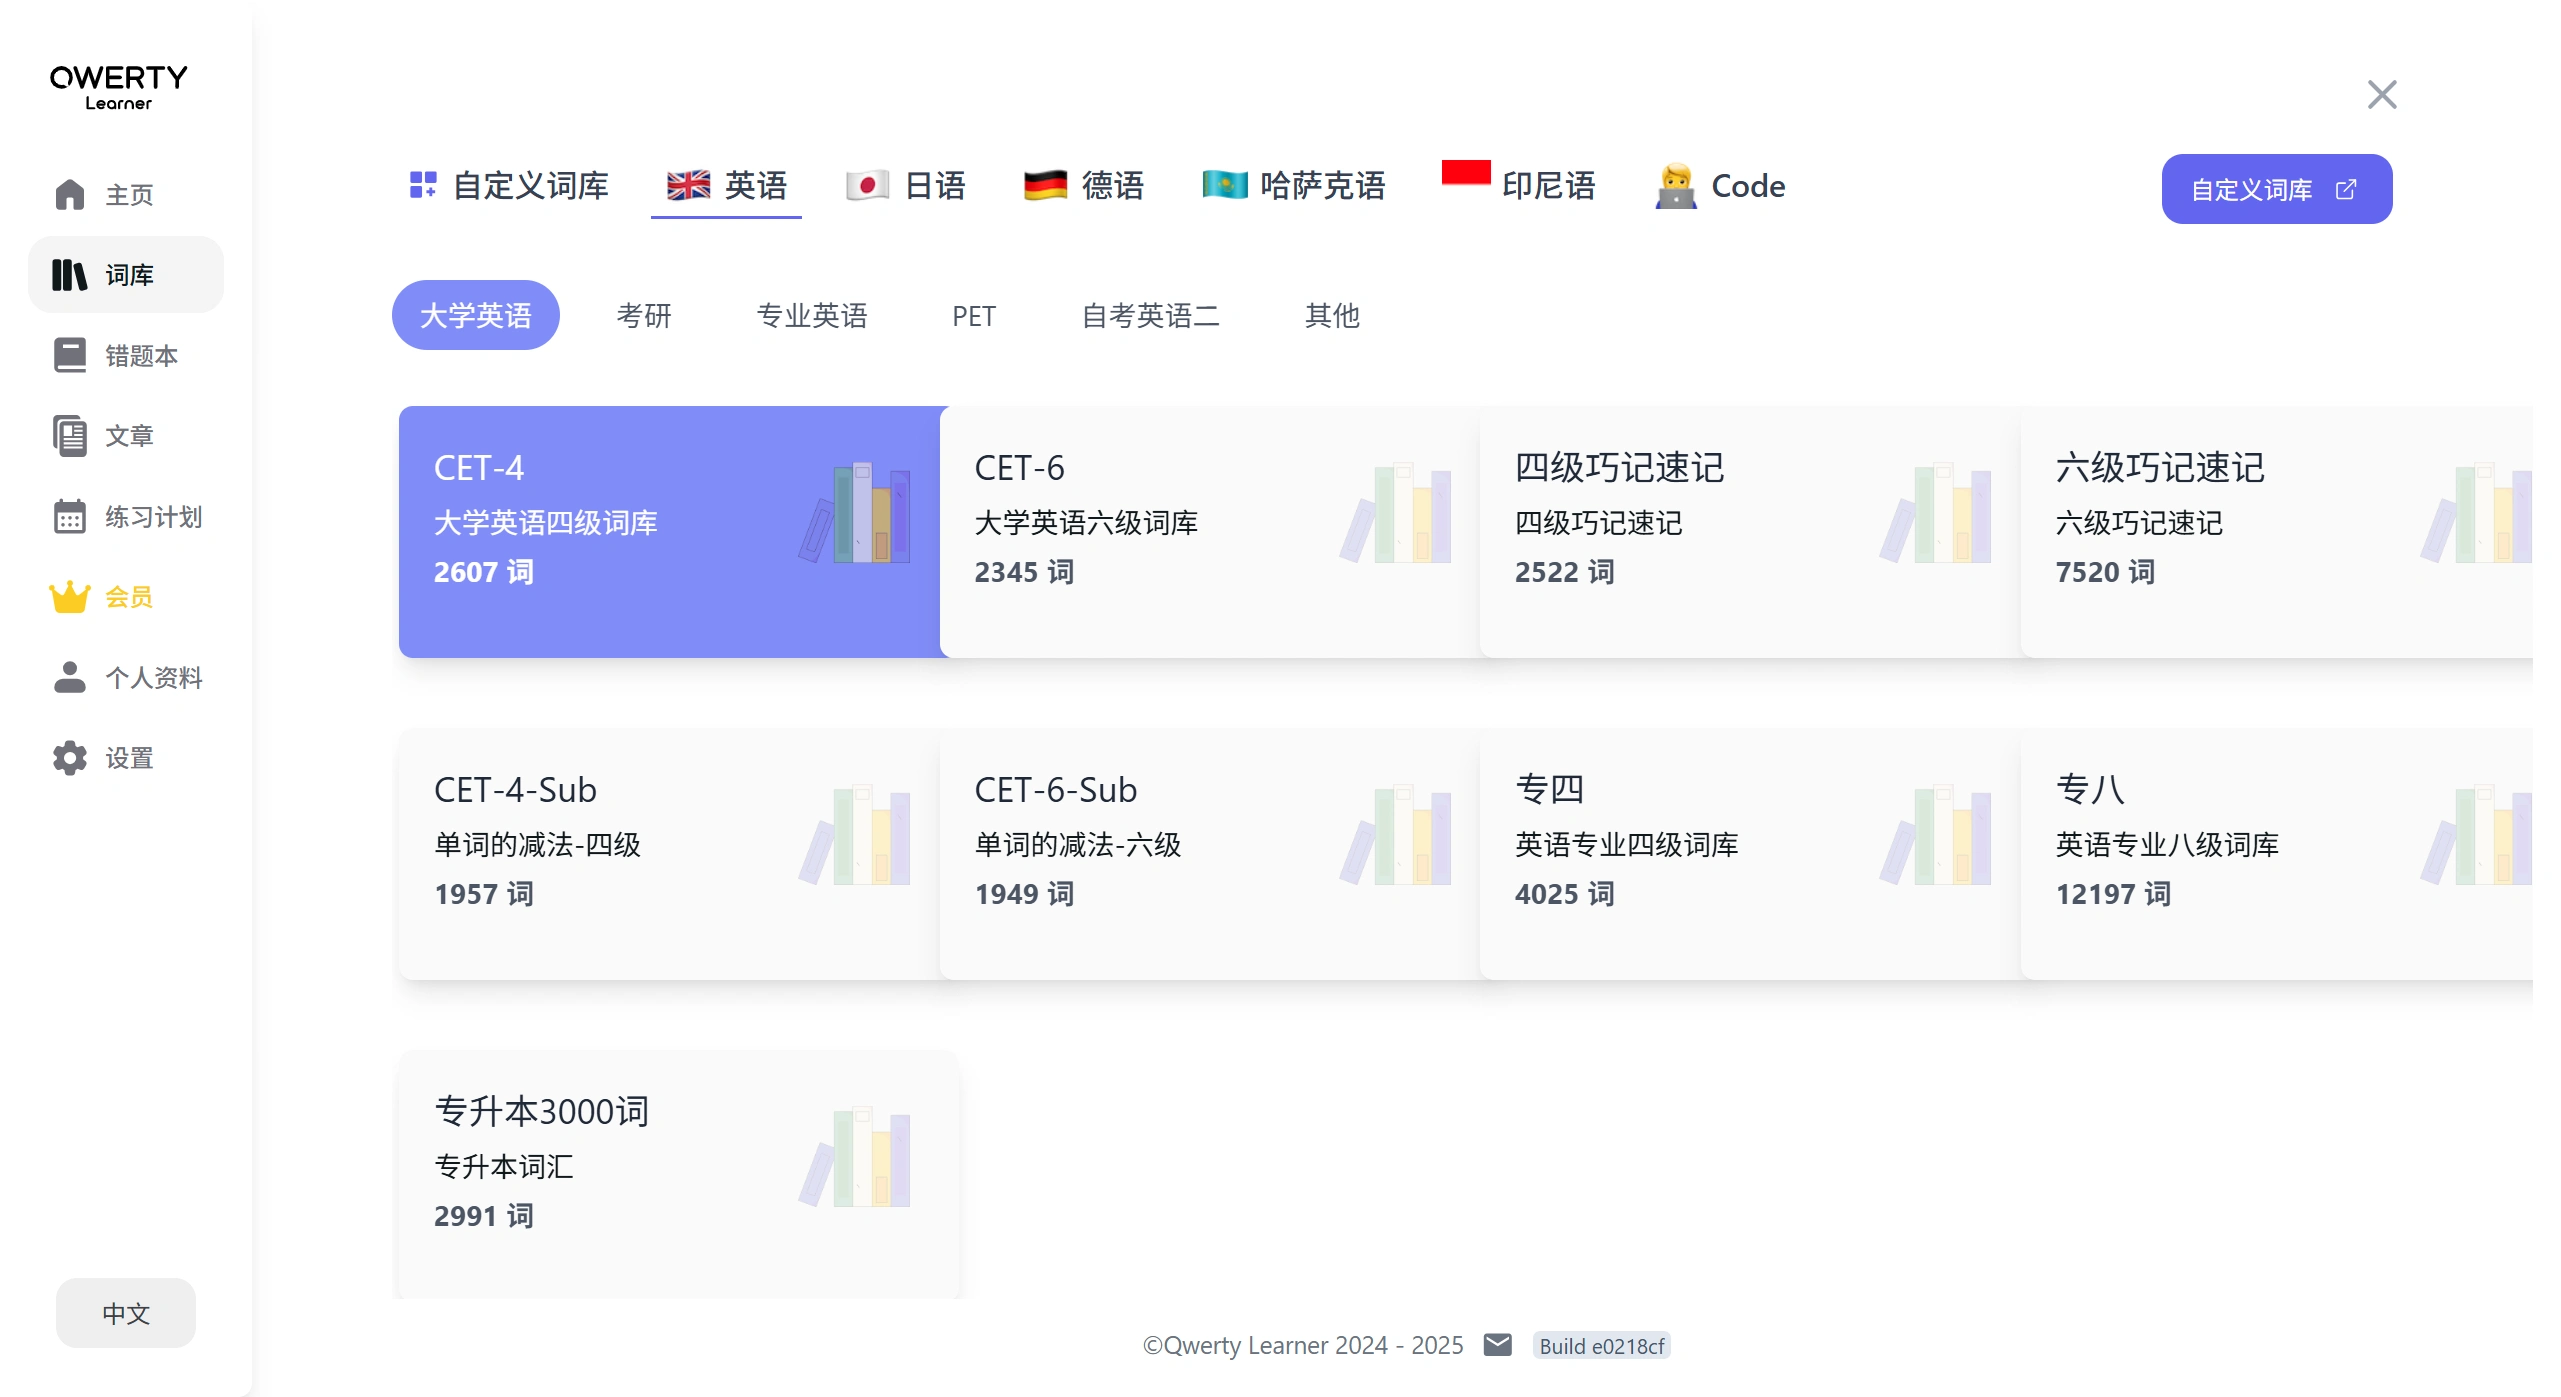2561x1397 pixels.
Task: Click the 会员 crown icon
Action: coord(70,597)
